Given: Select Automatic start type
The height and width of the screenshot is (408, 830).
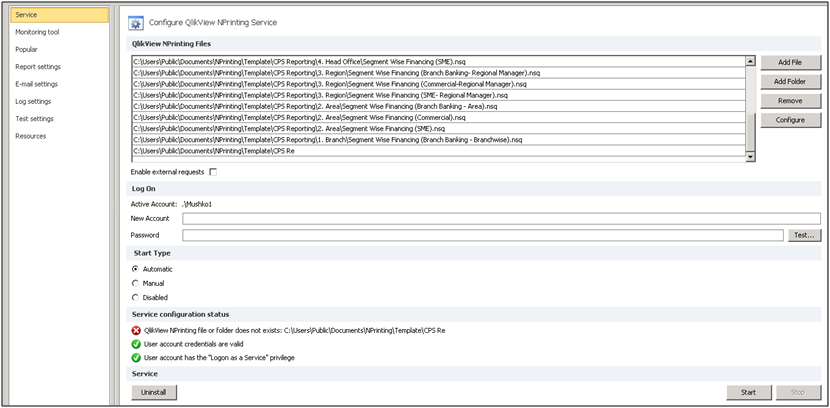Looking at the screenshot, I should tap(136, 269).
